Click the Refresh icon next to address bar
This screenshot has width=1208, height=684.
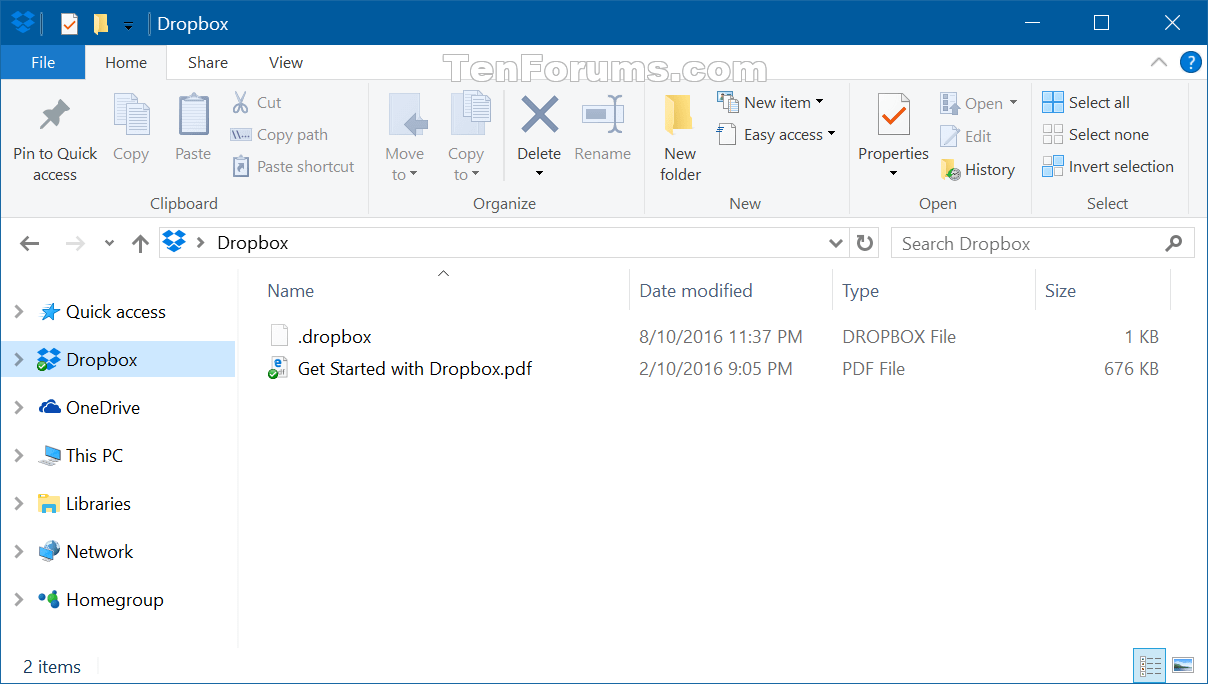[x=864, y=242]
